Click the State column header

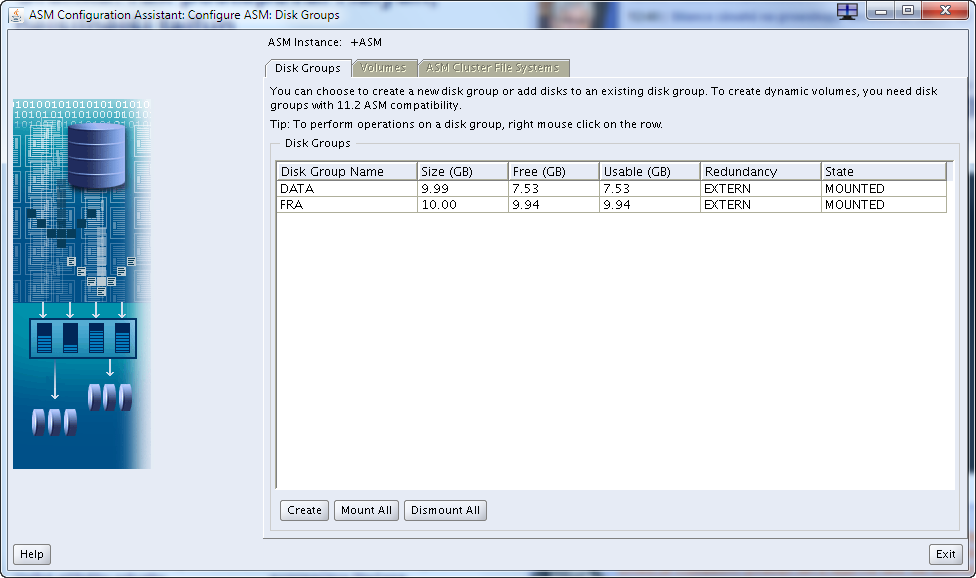[x=884, y=171]
